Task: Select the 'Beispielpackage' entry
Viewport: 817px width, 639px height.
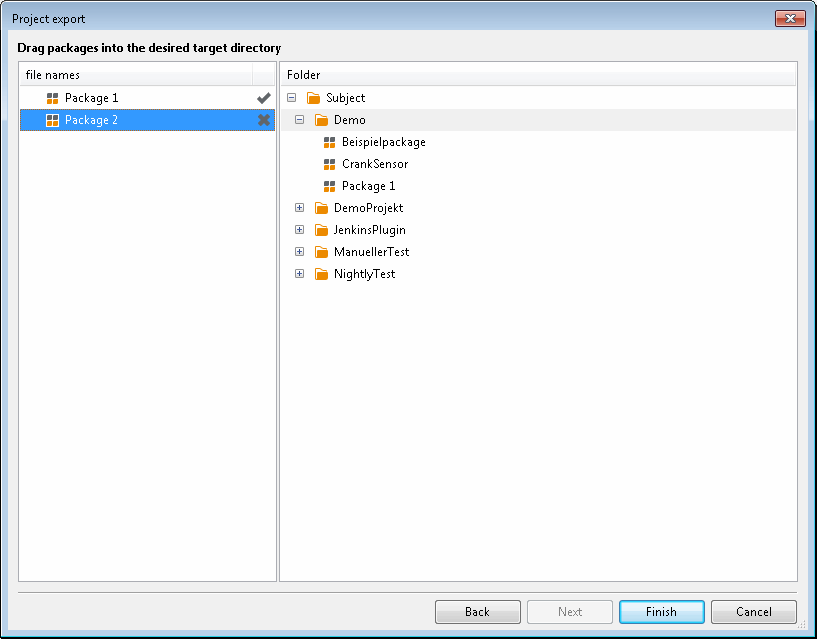Action: click(384, 142)
